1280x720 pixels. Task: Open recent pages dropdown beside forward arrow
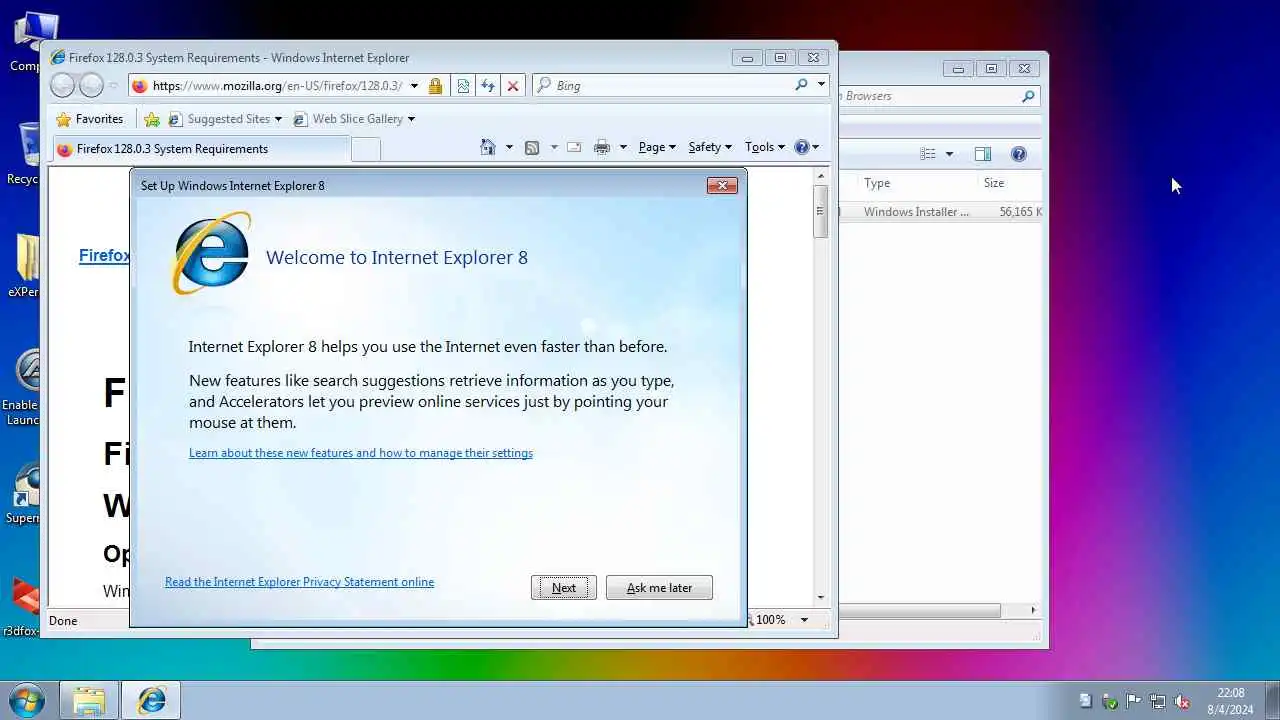(x=114, y=86)
